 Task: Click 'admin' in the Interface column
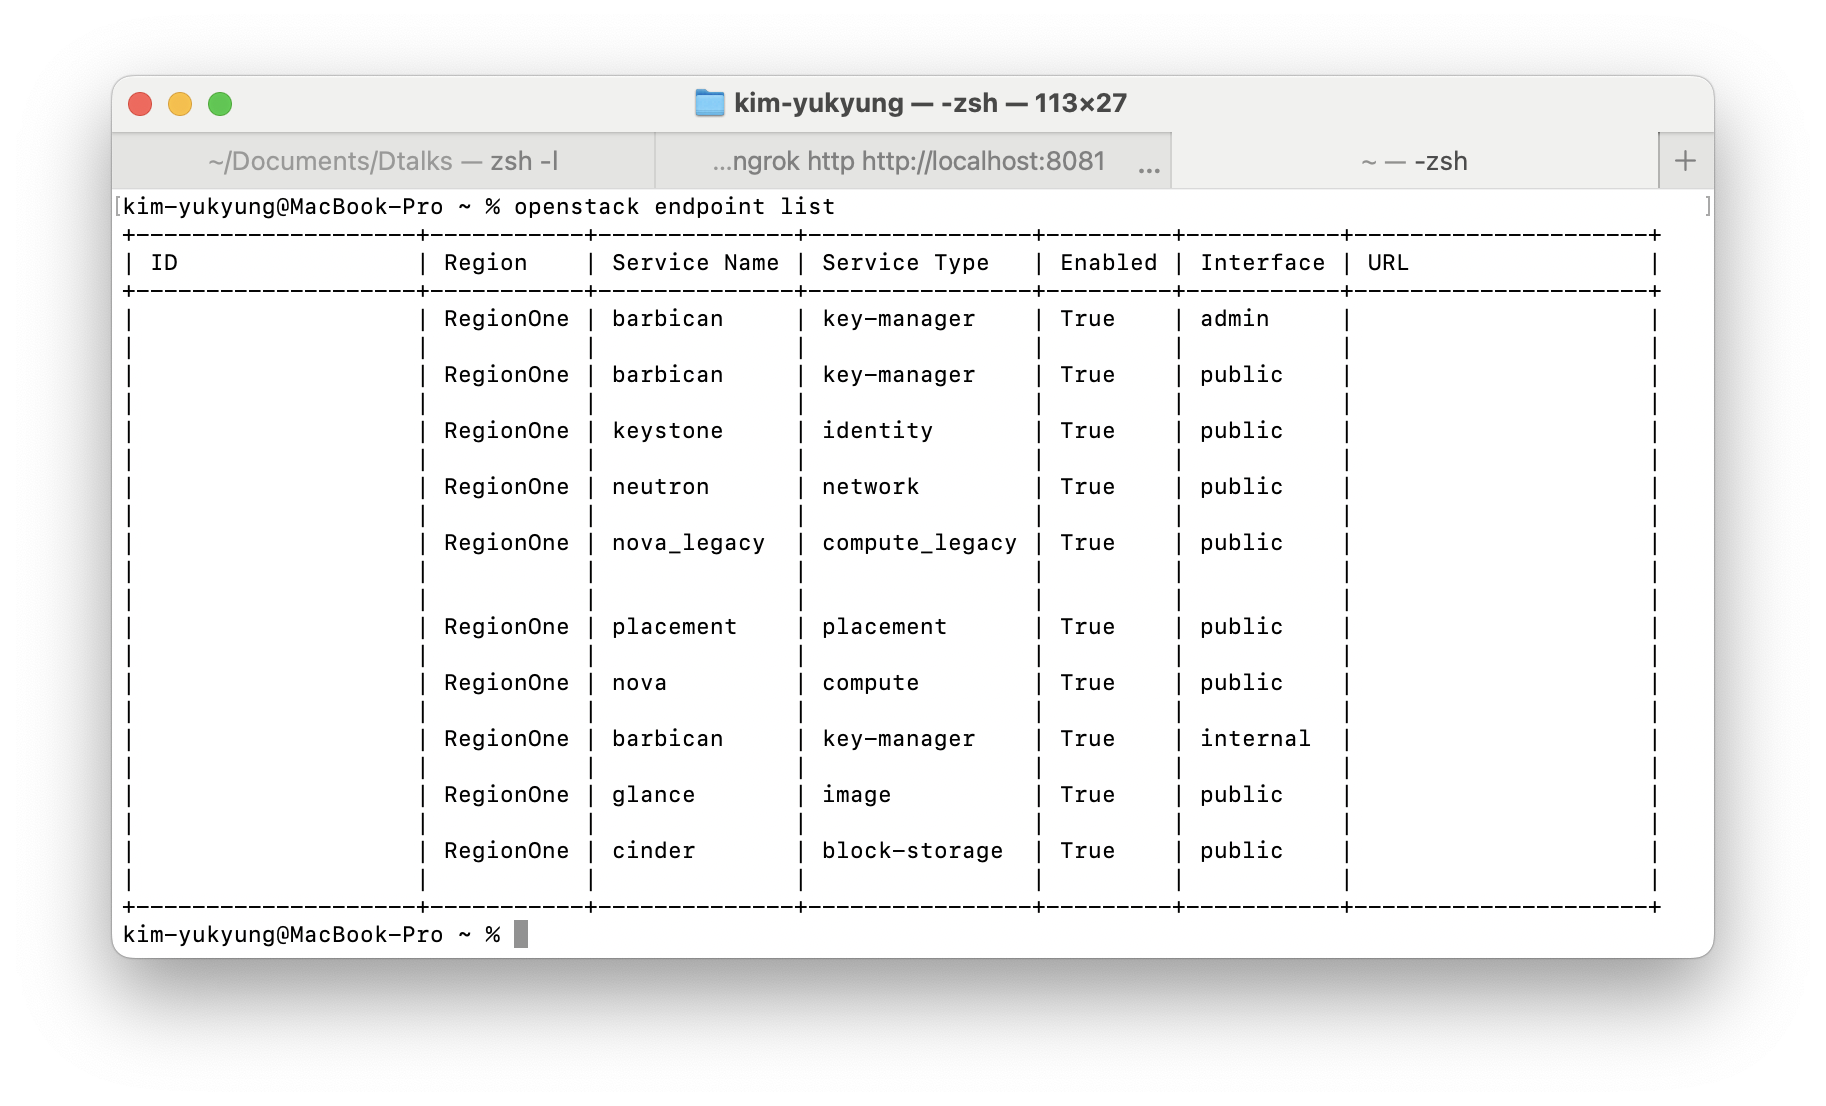(x=1234, y=319)
